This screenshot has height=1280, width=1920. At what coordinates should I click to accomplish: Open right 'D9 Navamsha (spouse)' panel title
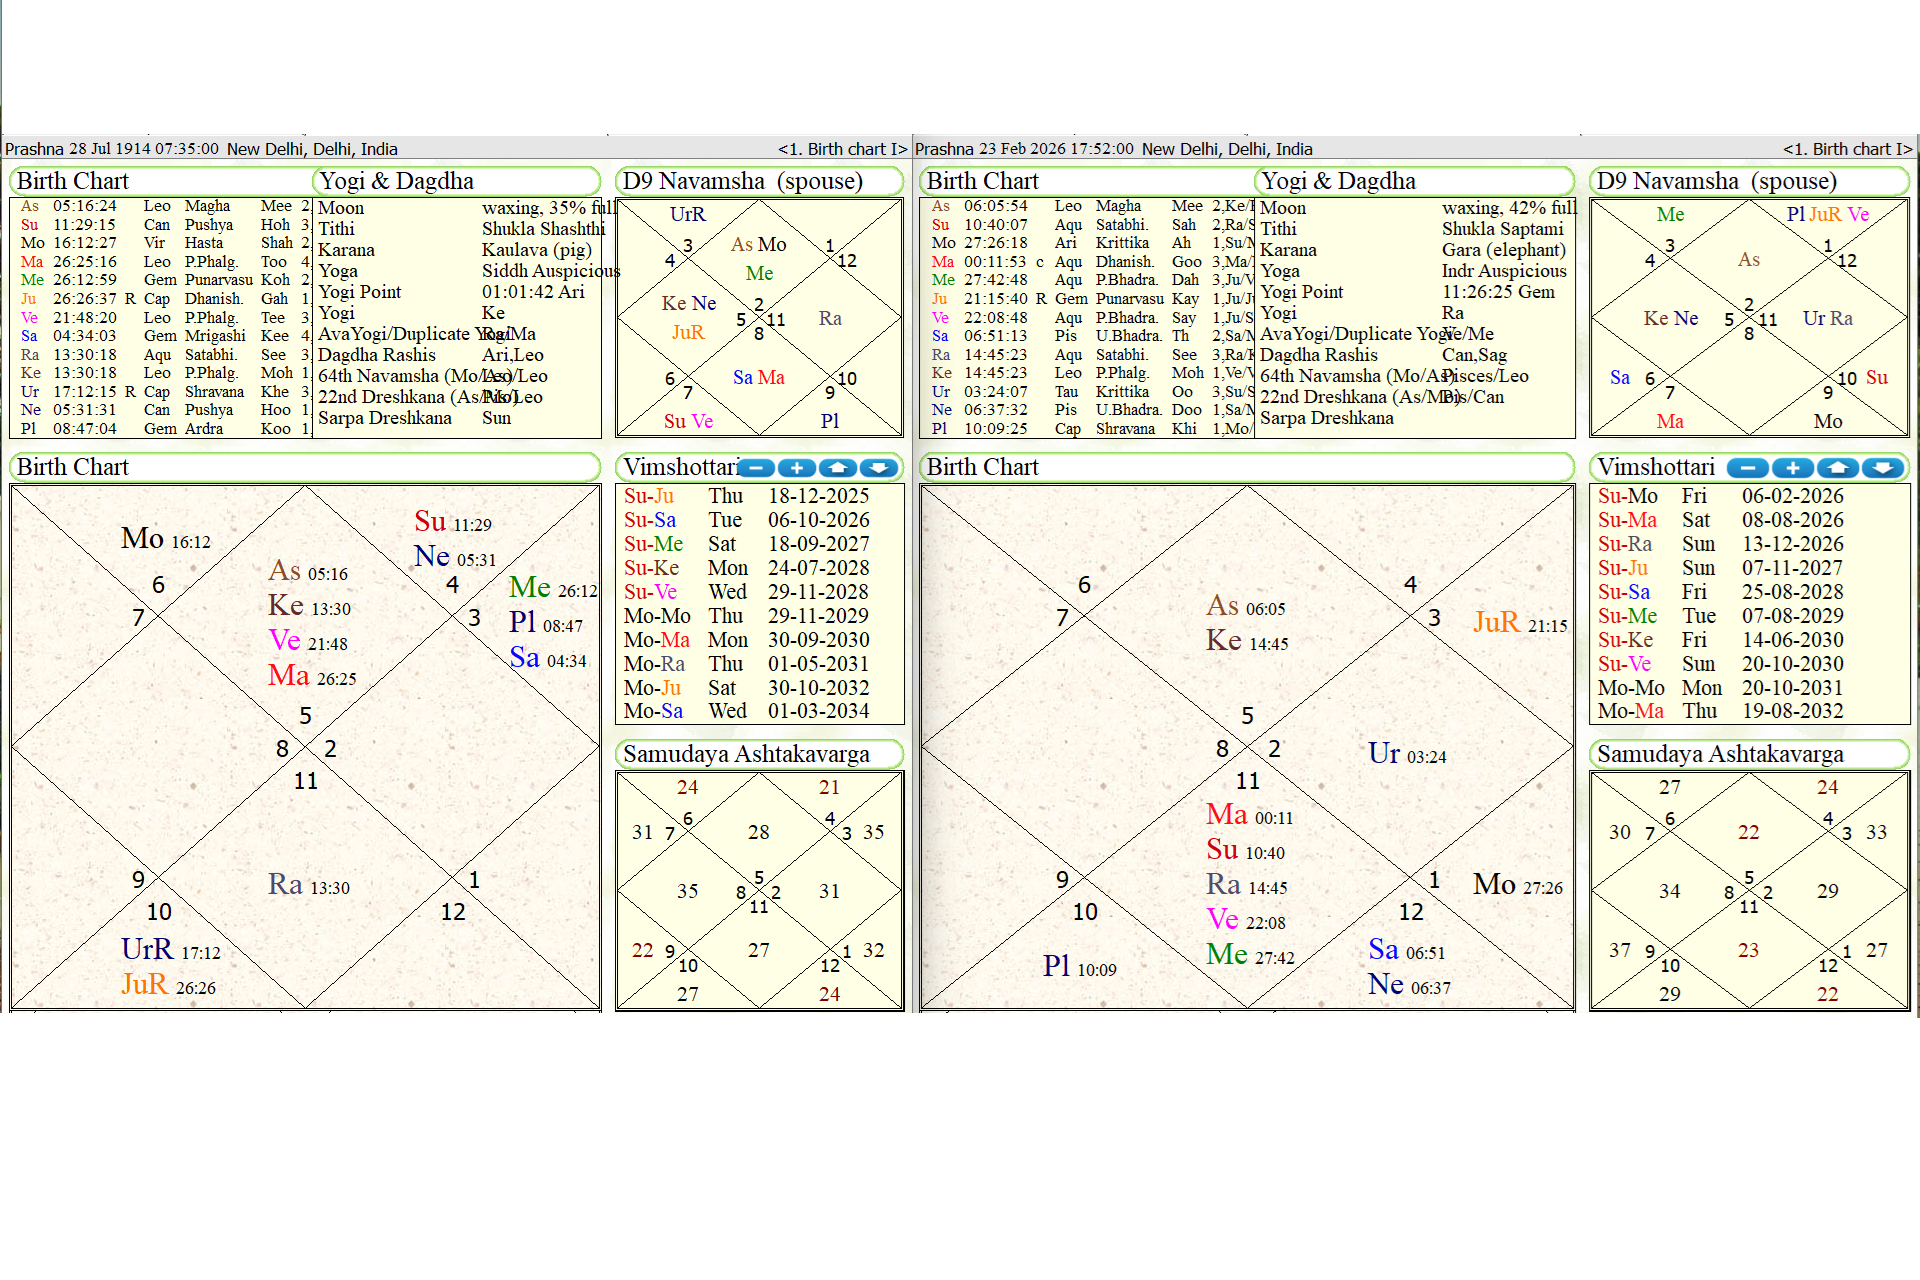pos(1716,181)
